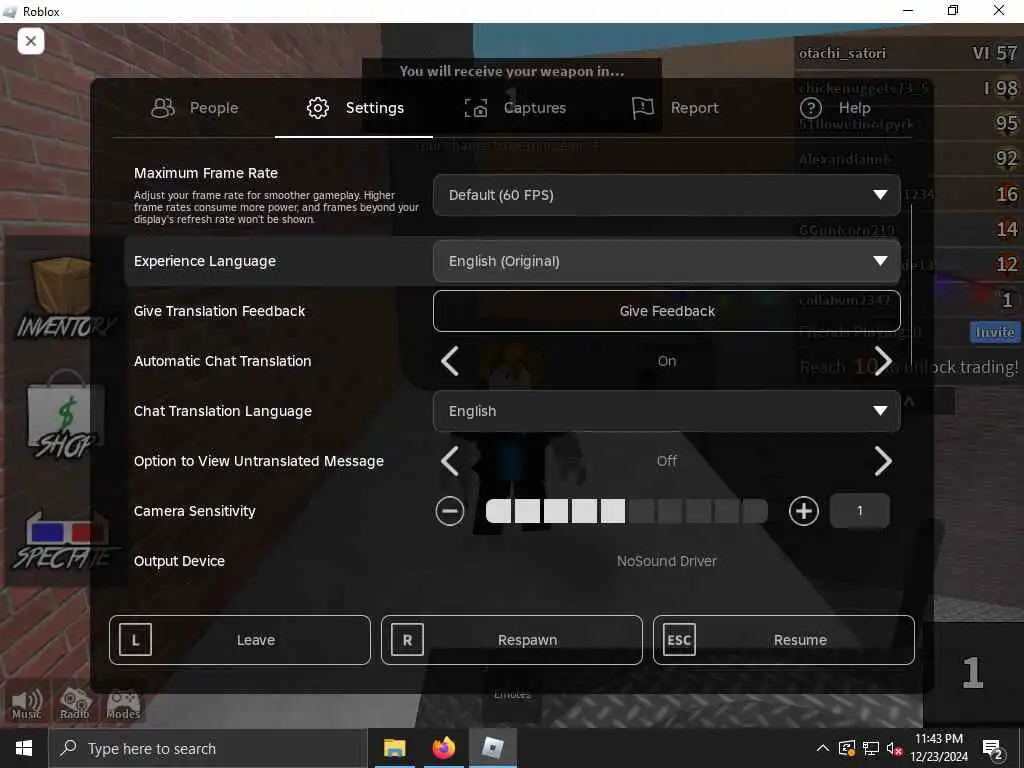Open the Chat Translation Language dropdown
Screen dimensions: 1024x768
(667, 411)
